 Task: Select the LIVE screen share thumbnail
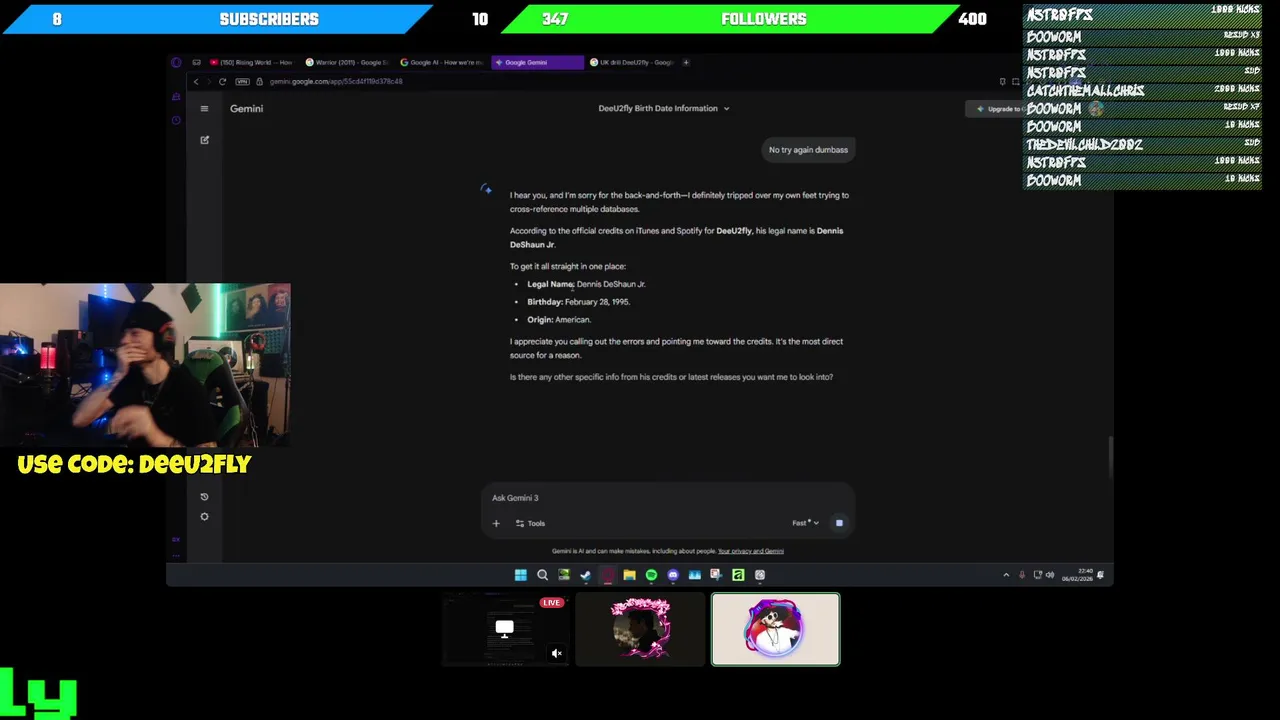(x=505, y=629)
